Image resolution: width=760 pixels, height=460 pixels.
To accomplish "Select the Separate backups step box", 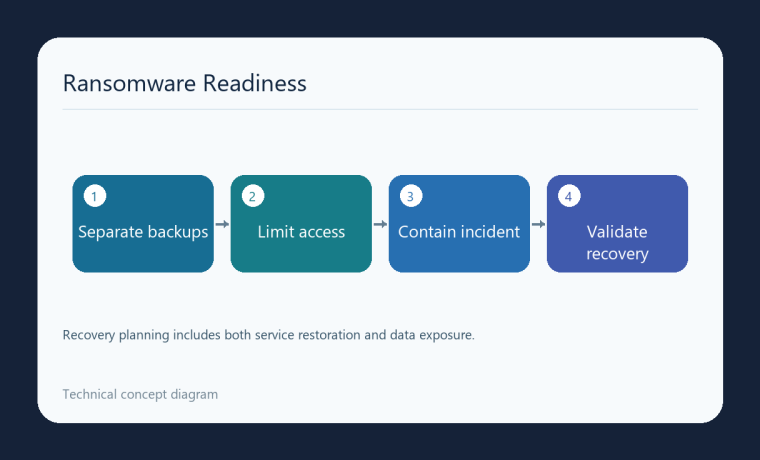I will click(143, 224).
